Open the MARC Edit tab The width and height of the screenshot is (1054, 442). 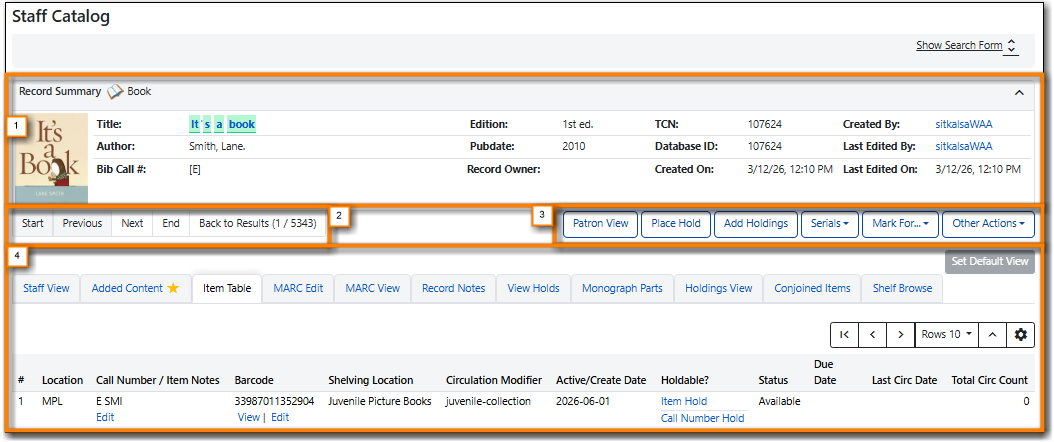pyautogui.click(x=298, y=288)
